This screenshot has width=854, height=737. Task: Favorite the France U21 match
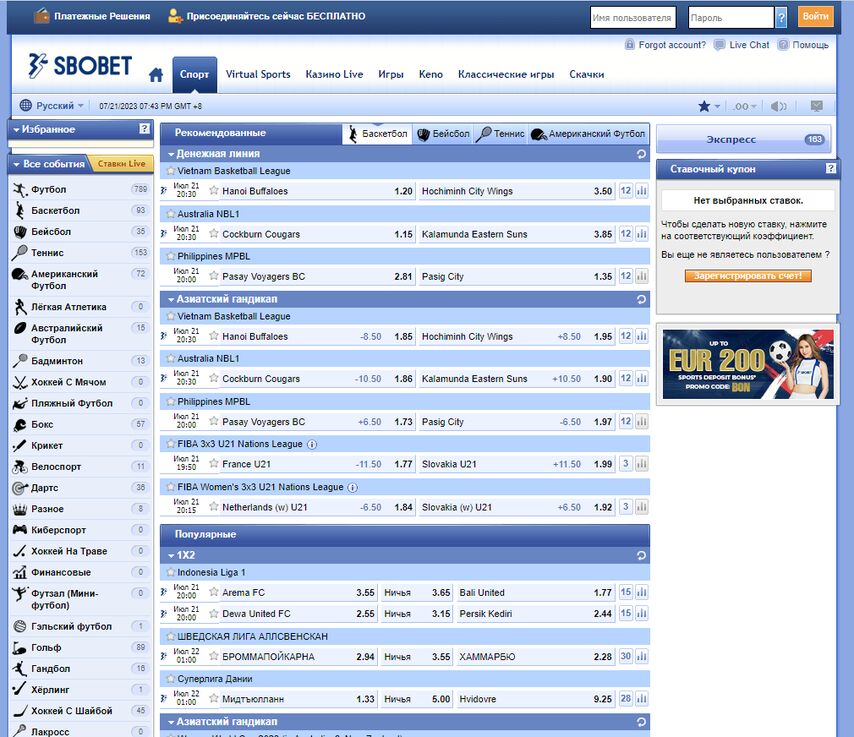click(x=214, y=464)
